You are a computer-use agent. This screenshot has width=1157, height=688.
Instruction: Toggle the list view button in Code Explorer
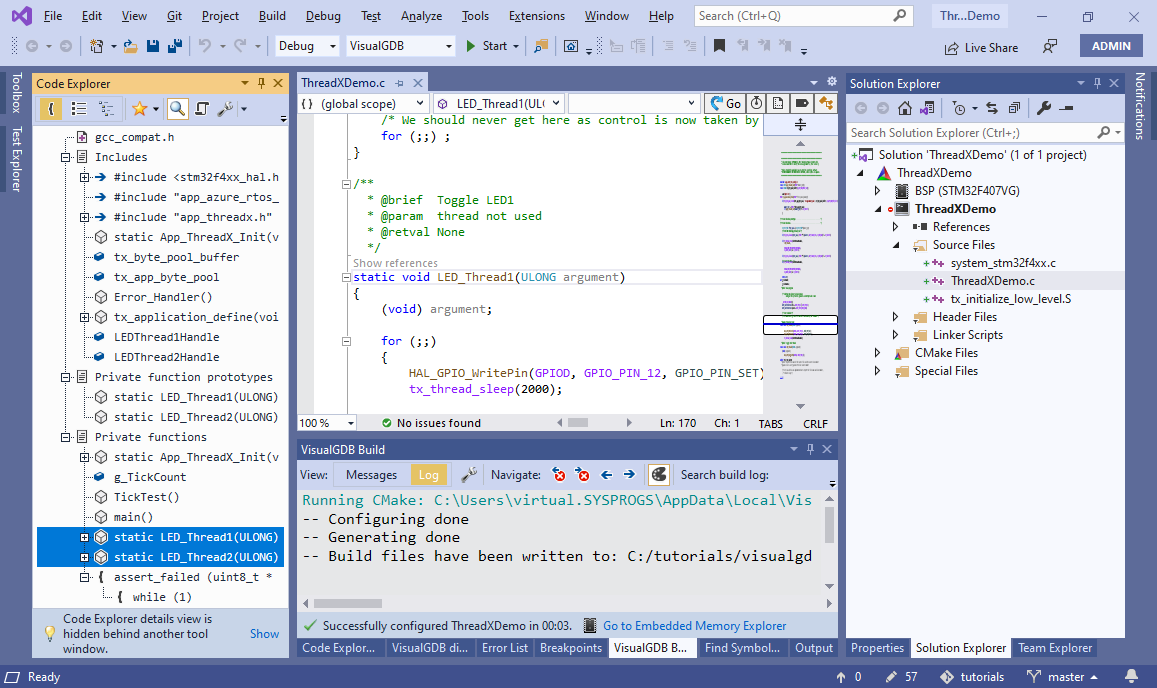(78, 109)
